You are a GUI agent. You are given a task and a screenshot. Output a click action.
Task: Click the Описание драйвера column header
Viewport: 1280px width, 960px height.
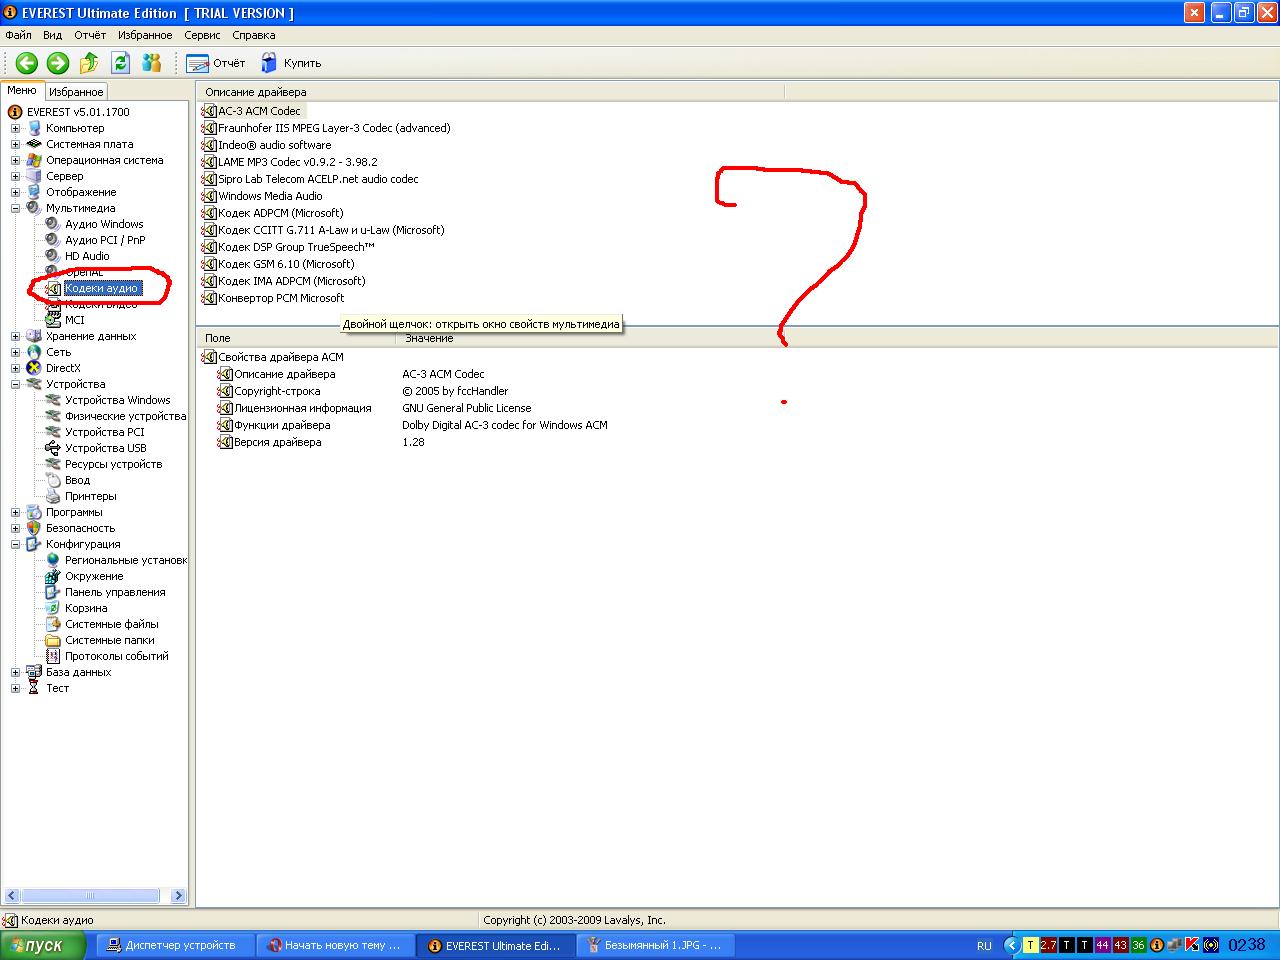click(490, 92)
